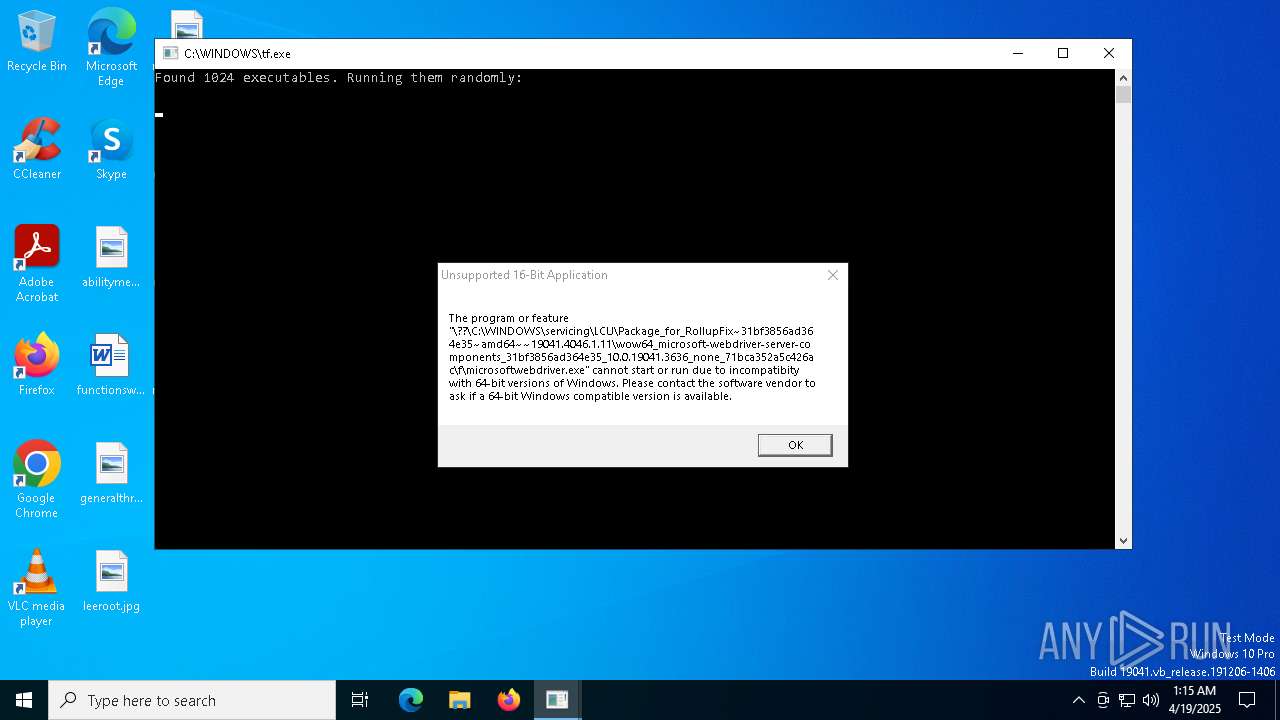Launch the VLC media player shortcut
Screen dimensions: 1280x720
[x=37, y=588]
